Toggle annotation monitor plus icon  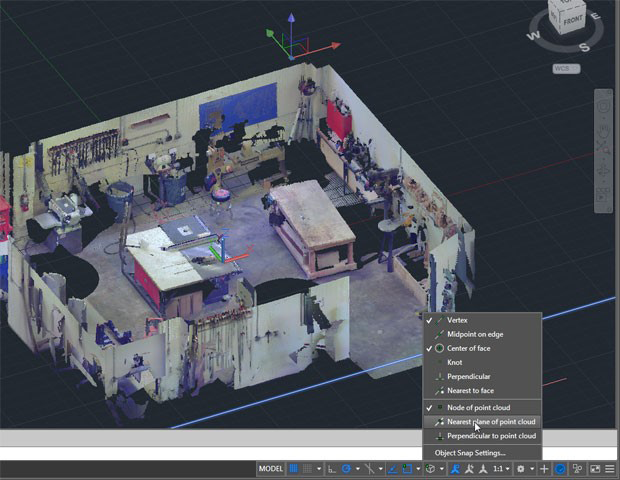coord(544,469)
